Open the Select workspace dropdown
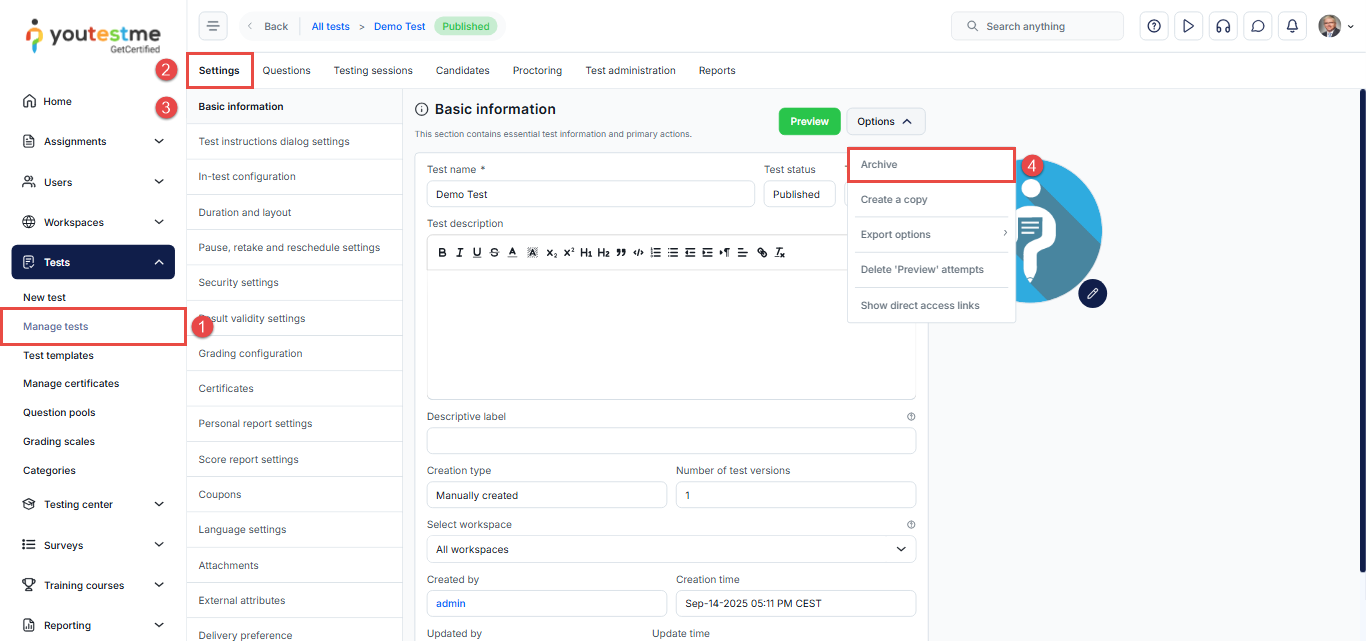 (x=670, y=549)
